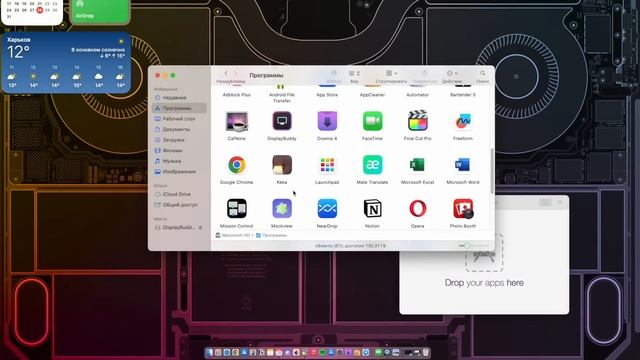
Task: Open the Caffeine app icon
Action: [237, 121]
